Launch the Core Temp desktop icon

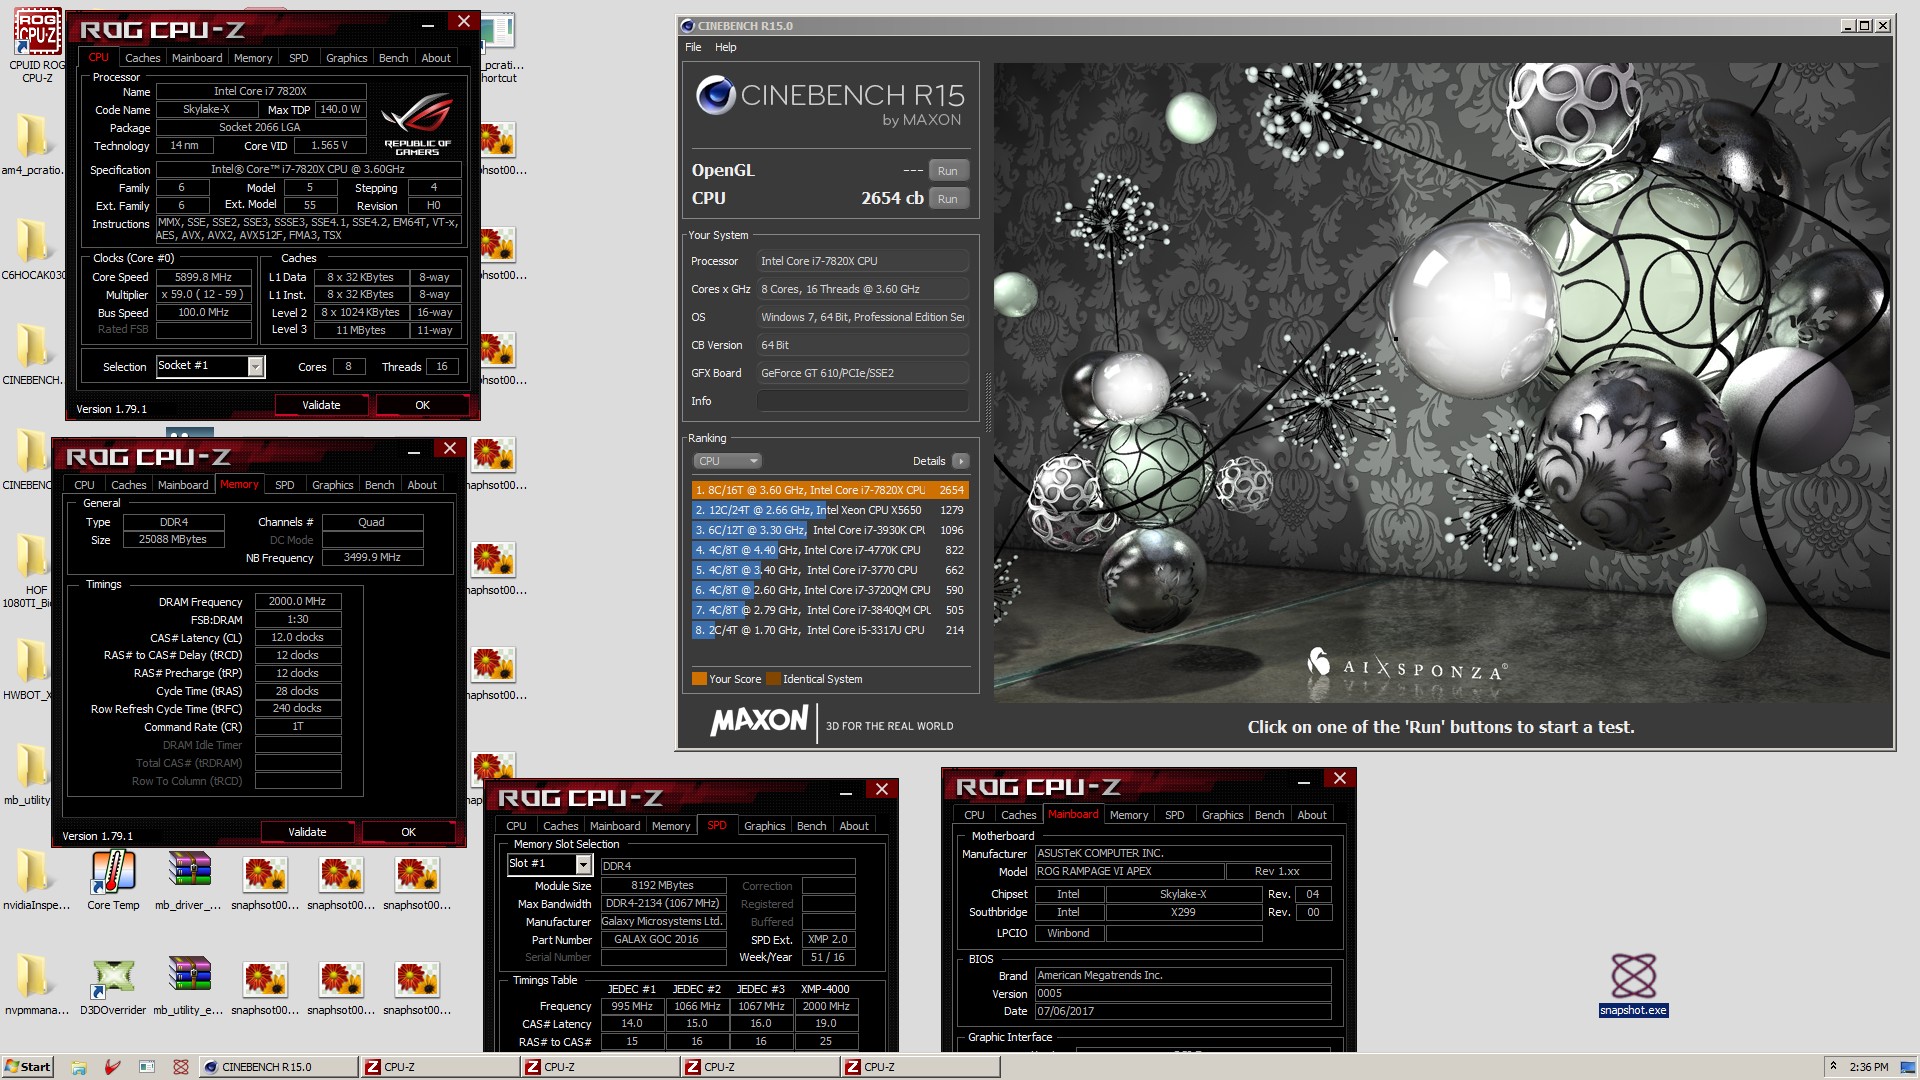tap(113, 880)
